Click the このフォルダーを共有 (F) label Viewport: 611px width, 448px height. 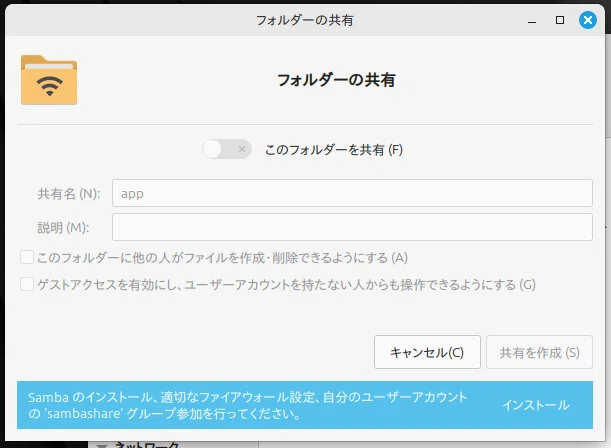click(334, 150)
